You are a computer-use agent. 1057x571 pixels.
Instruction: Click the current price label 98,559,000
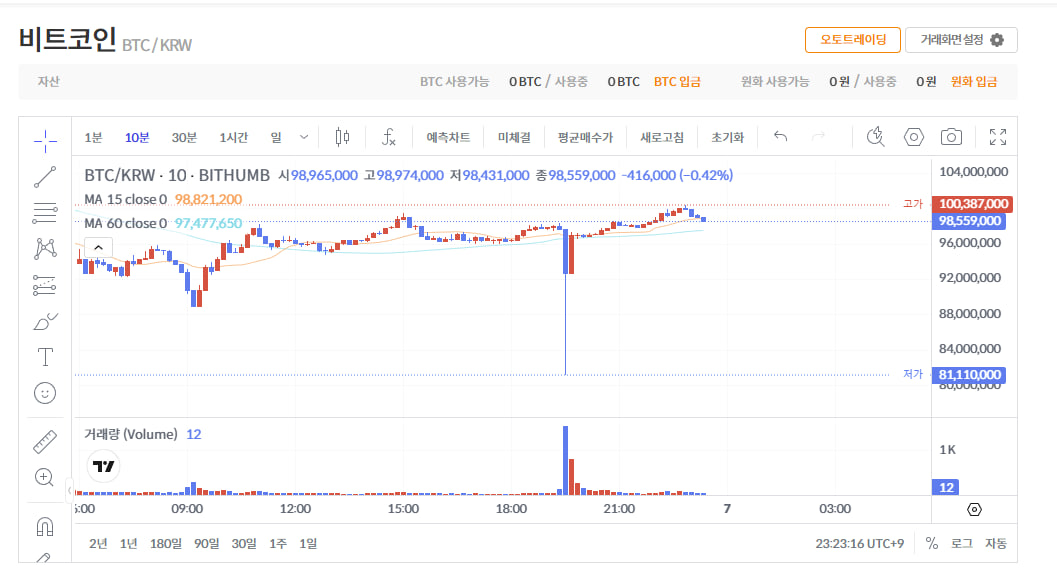coord(969,221)
